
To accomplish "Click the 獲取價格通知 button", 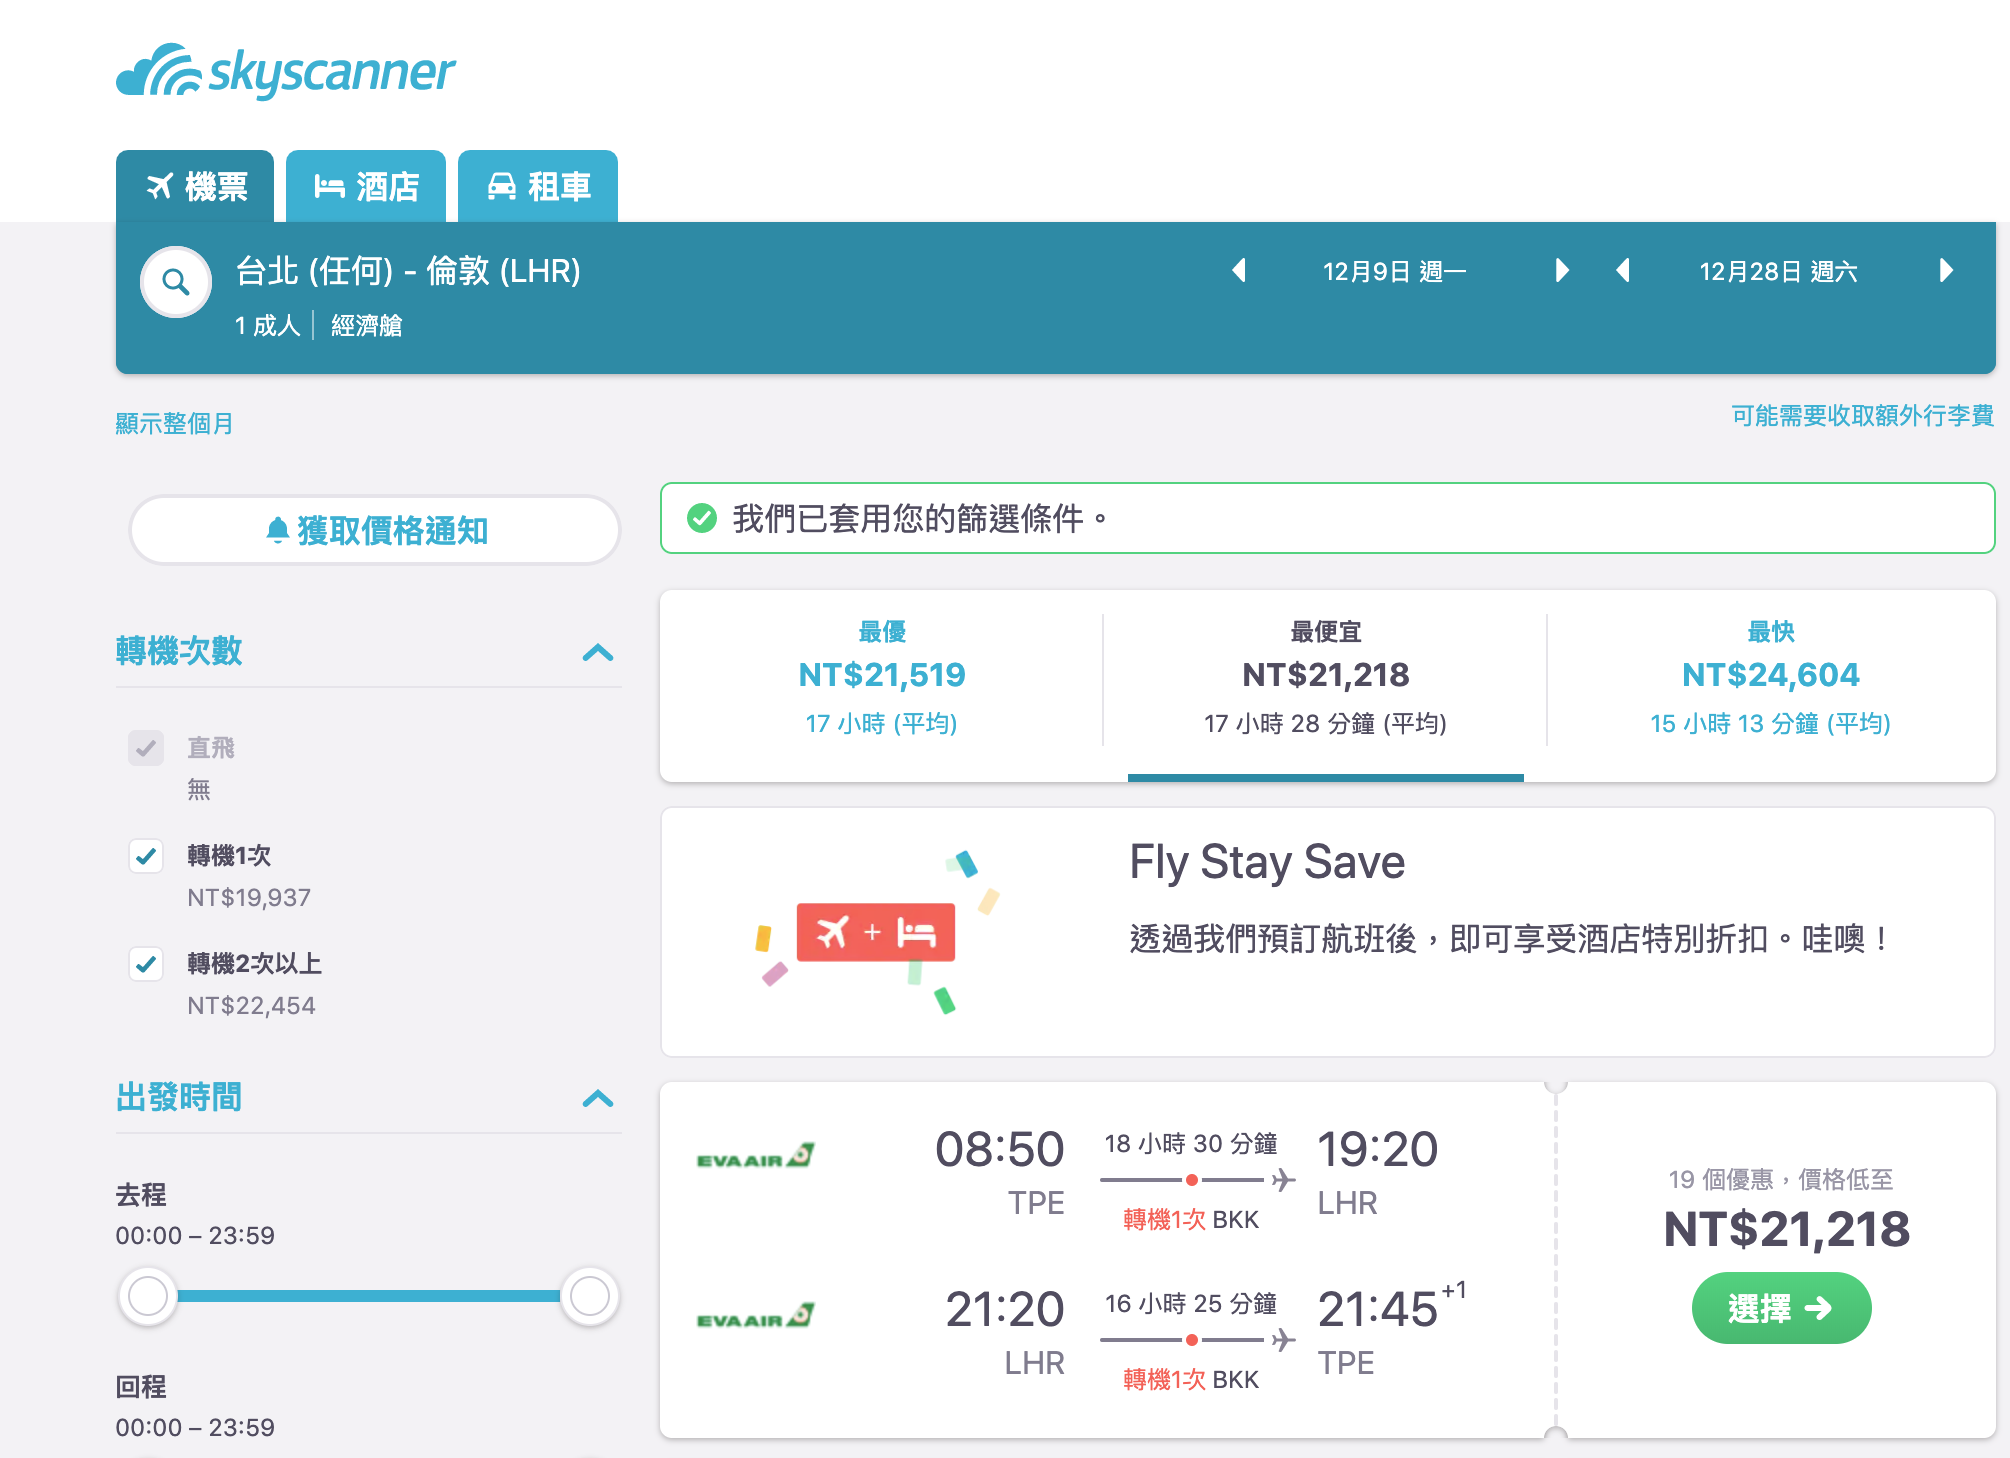I will tap(375, 530).
